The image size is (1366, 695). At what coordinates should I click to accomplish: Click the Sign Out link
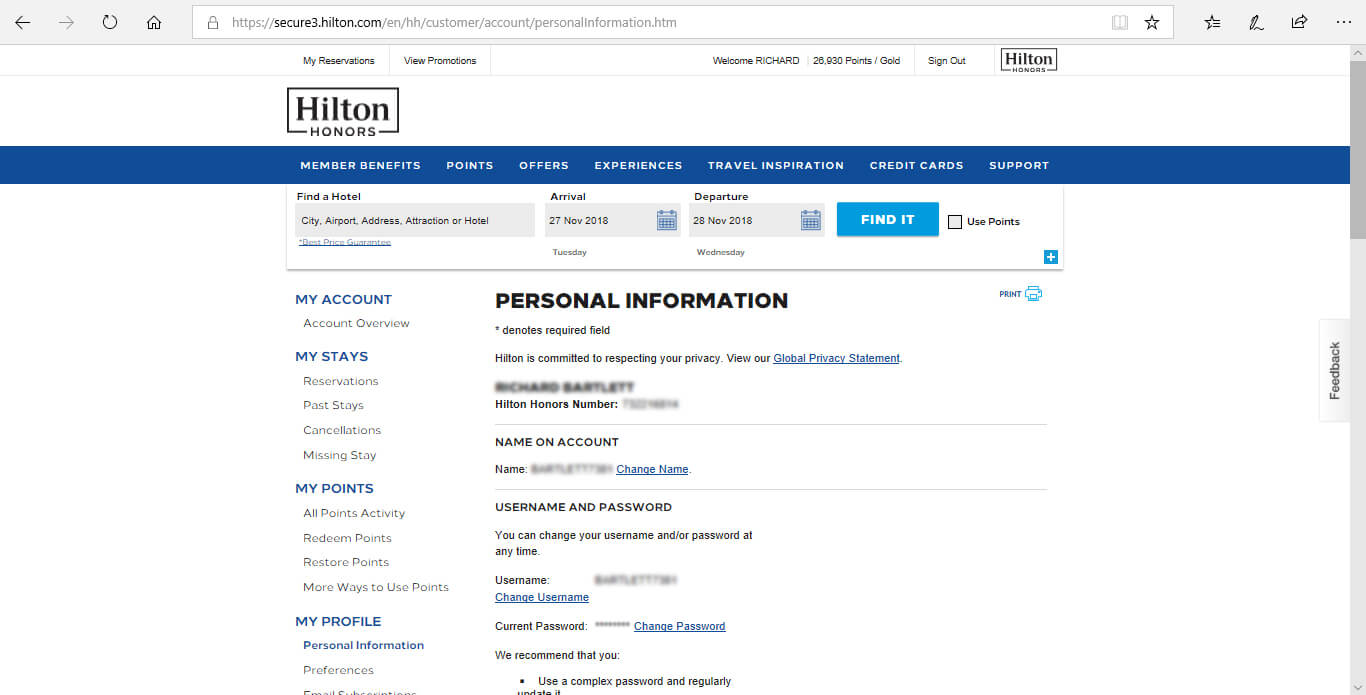(947, 61)
